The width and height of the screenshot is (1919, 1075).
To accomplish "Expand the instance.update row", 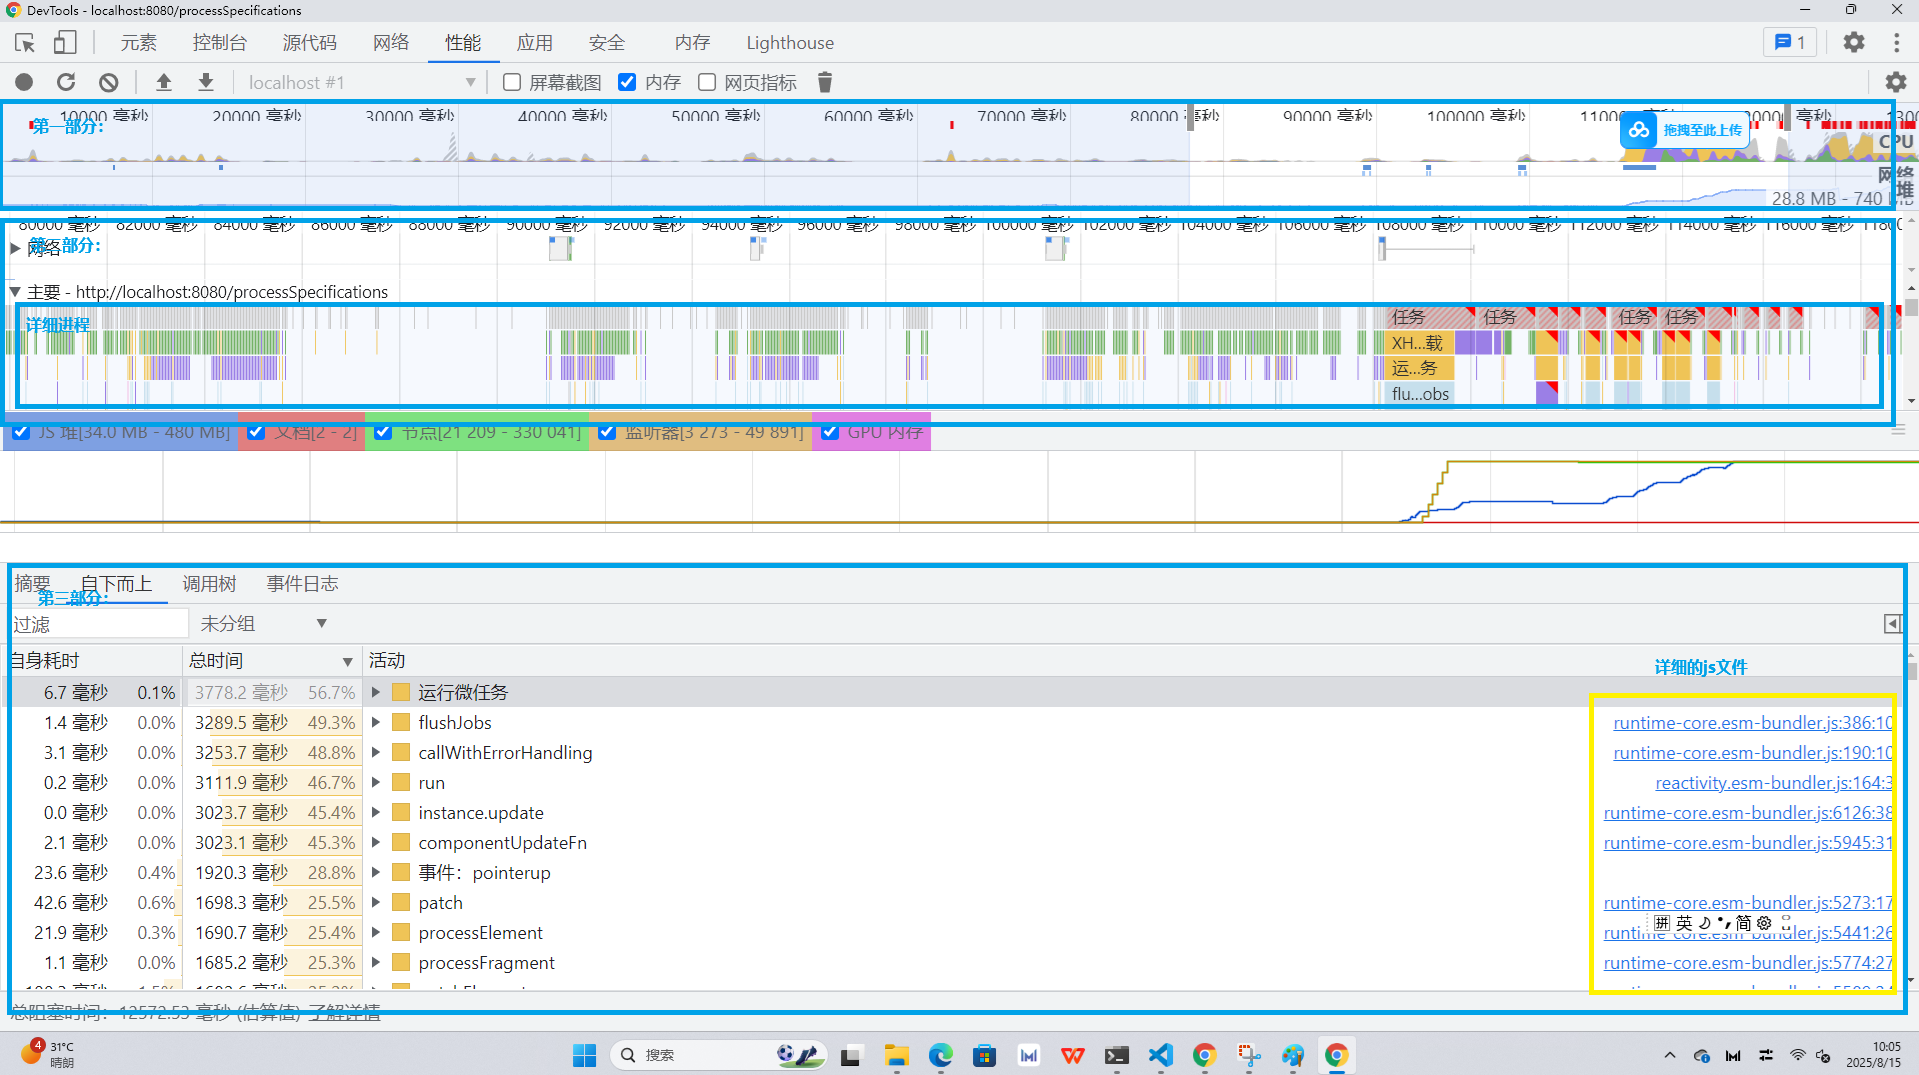I will click(376, 812).
